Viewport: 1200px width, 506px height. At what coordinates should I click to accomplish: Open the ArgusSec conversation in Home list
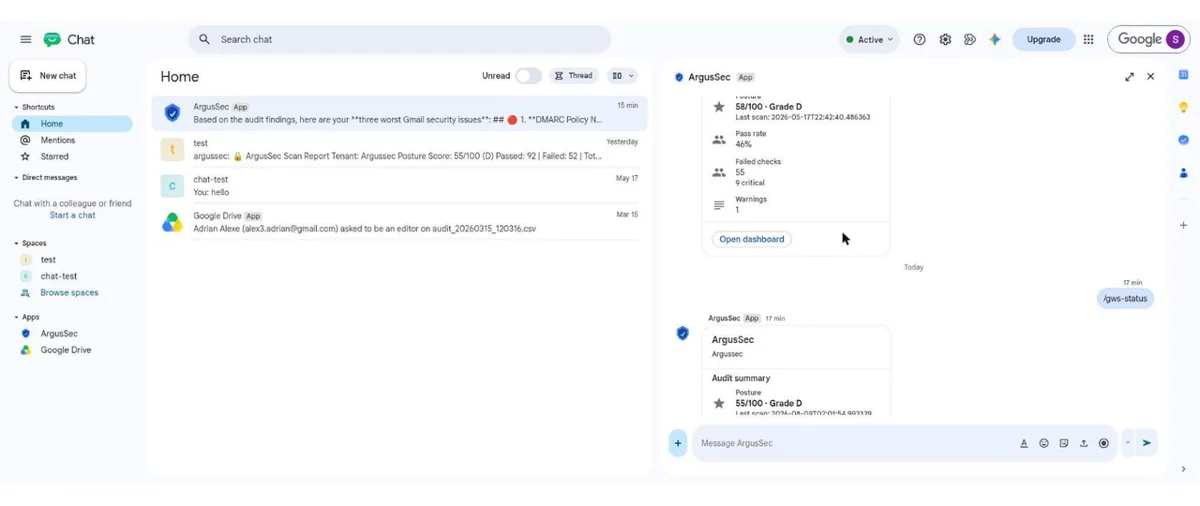pyautogui.click(x=400, y=113)
